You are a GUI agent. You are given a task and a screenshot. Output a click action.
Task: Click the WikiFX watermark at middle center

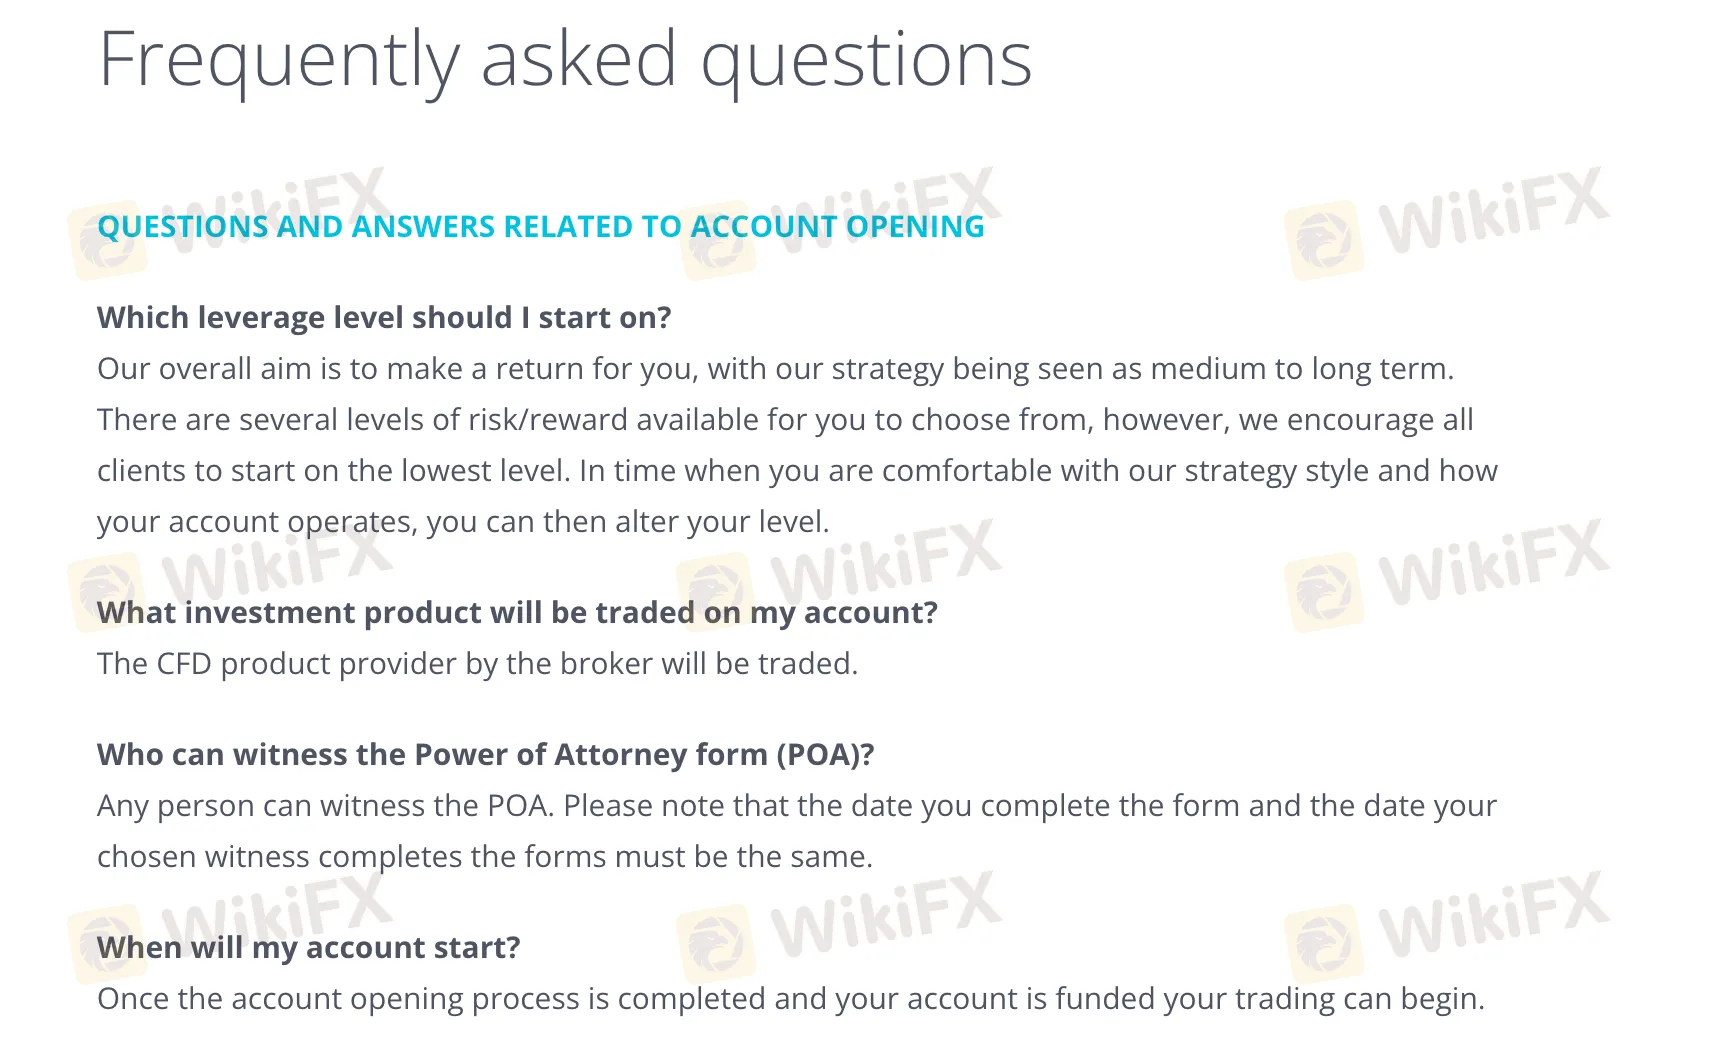(838, 575)
